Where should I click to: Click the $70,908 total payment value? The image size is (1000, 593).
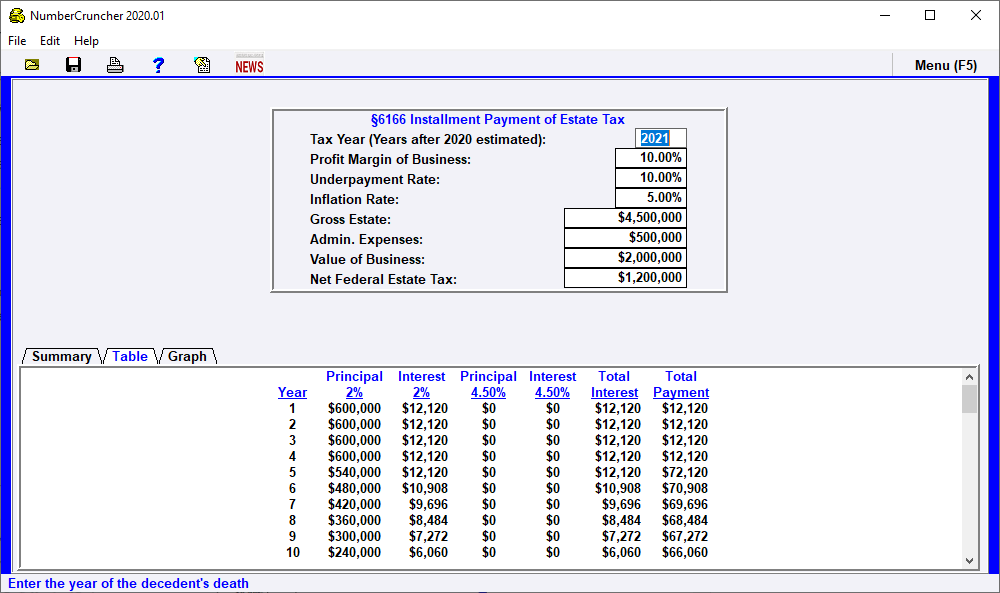point(685,488)
